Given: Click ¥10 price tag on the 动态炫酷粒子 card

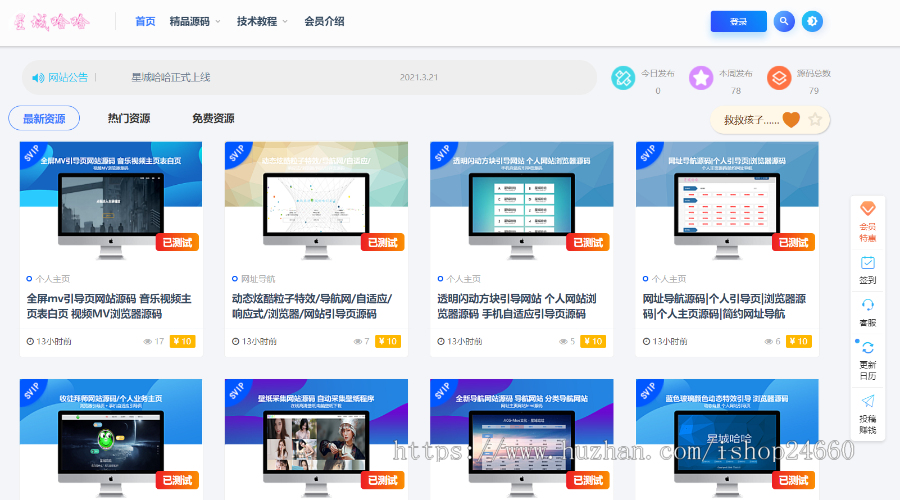Looking at the screenshot, I should click(x=388, y=342).
